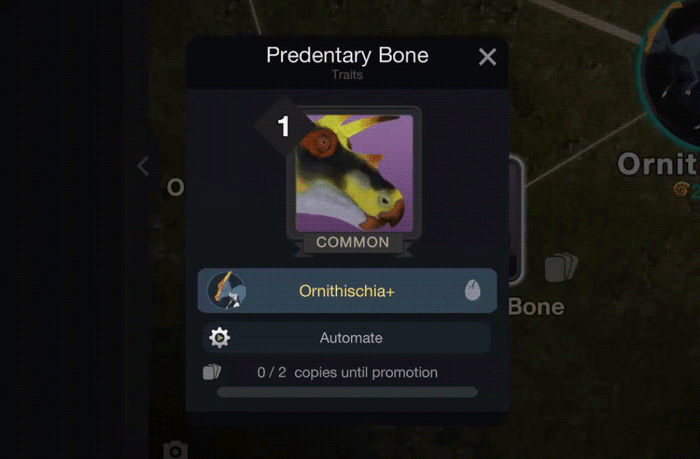The width and height of the screenshot is (700, 459).
Task: Click the Traits subtitle label
Action: click(x=347, y=75)
